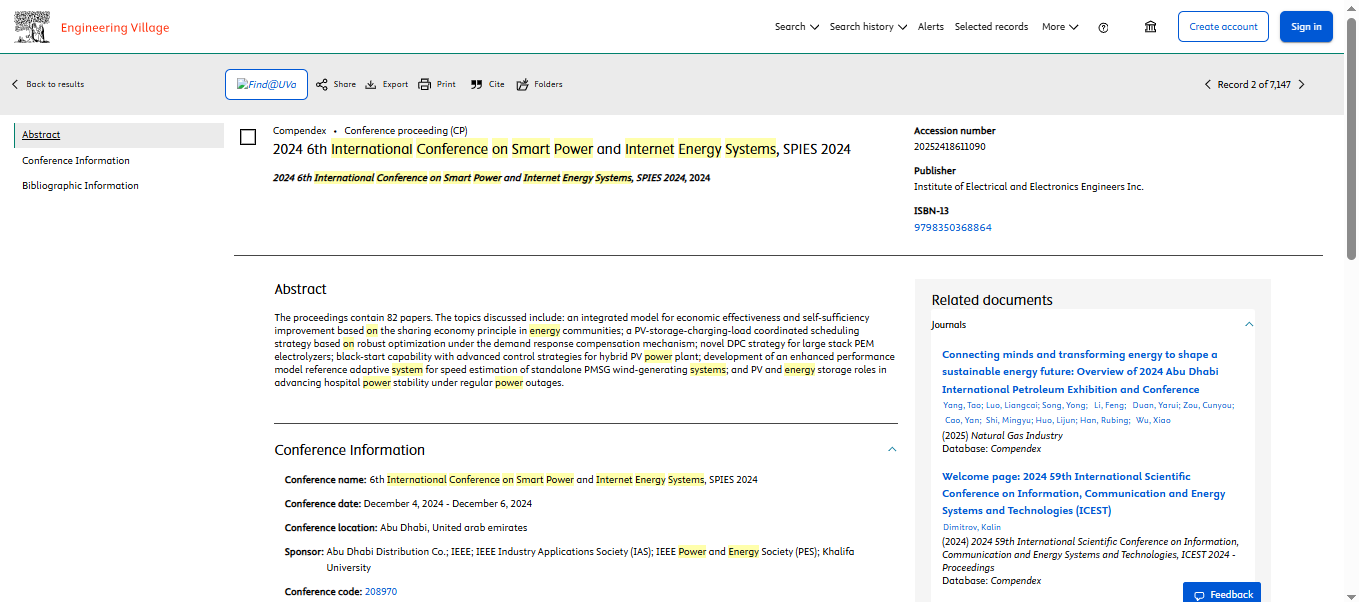The height and width of the screenshot is (602, 1359).
Task: Click the Share icon in toolbar
Action: (x=322, y=85)
